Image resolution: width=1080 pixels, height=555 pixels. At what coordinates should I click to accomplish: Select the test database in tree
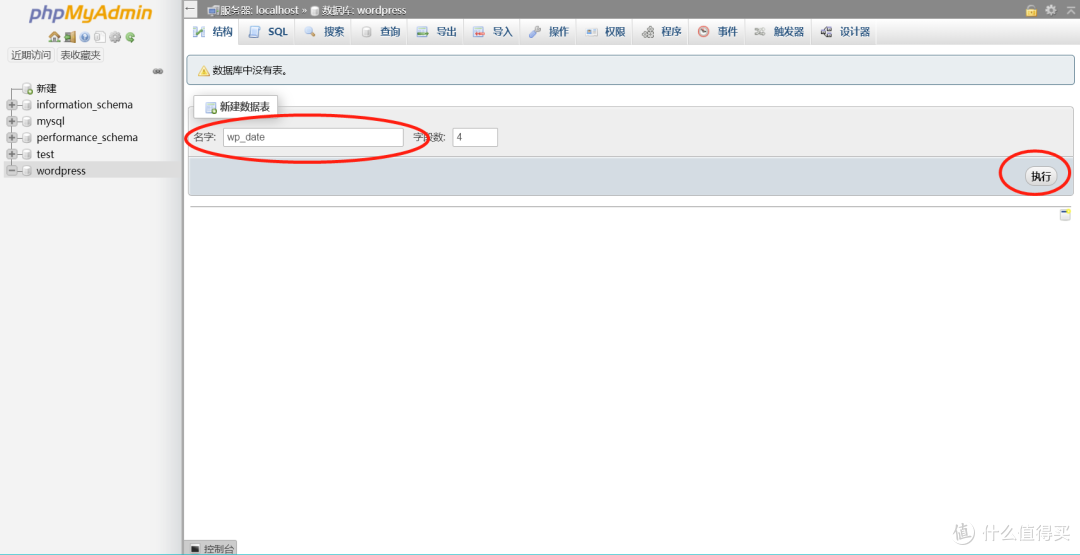[x=45, y=154]
